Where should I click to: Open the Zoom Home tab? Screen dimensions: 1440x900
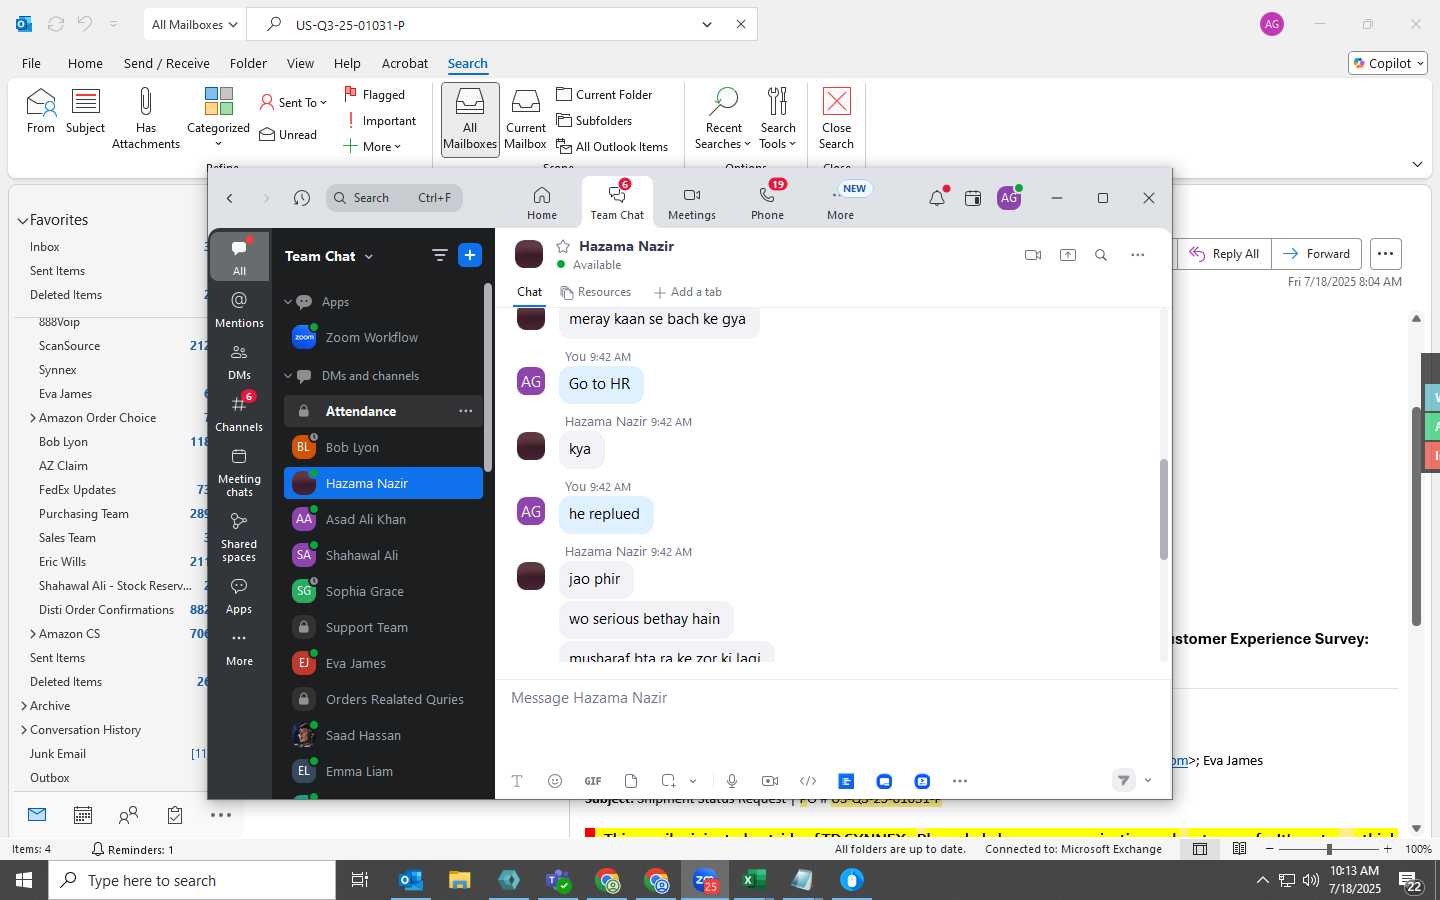(x=541, y=203)
